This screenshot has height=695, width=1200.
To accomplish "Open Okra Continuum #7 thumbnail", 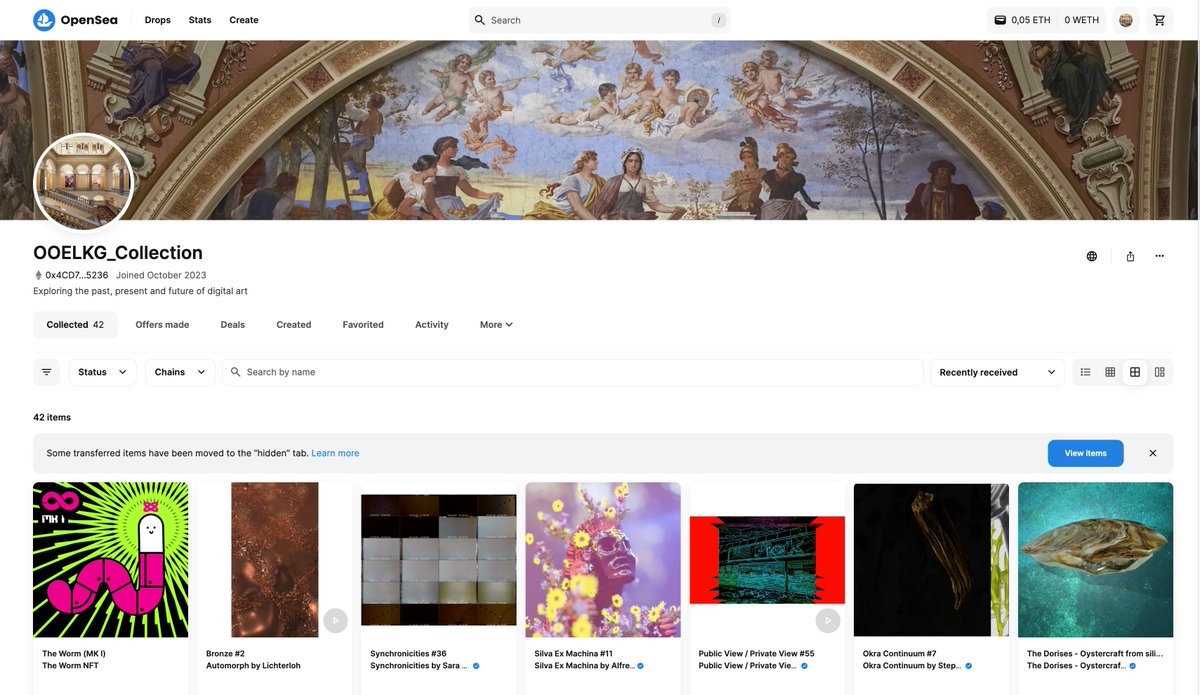I will [931, 560].
